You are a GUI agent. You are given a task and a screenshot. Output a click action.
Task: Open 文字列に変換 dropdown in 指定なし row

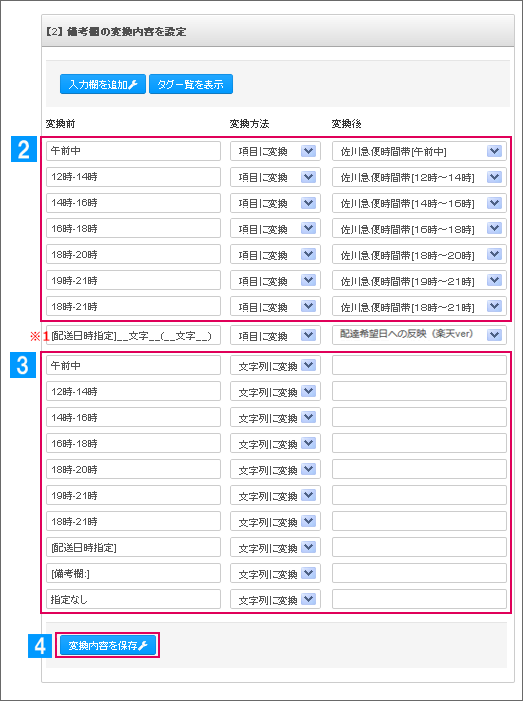[275, 599]
